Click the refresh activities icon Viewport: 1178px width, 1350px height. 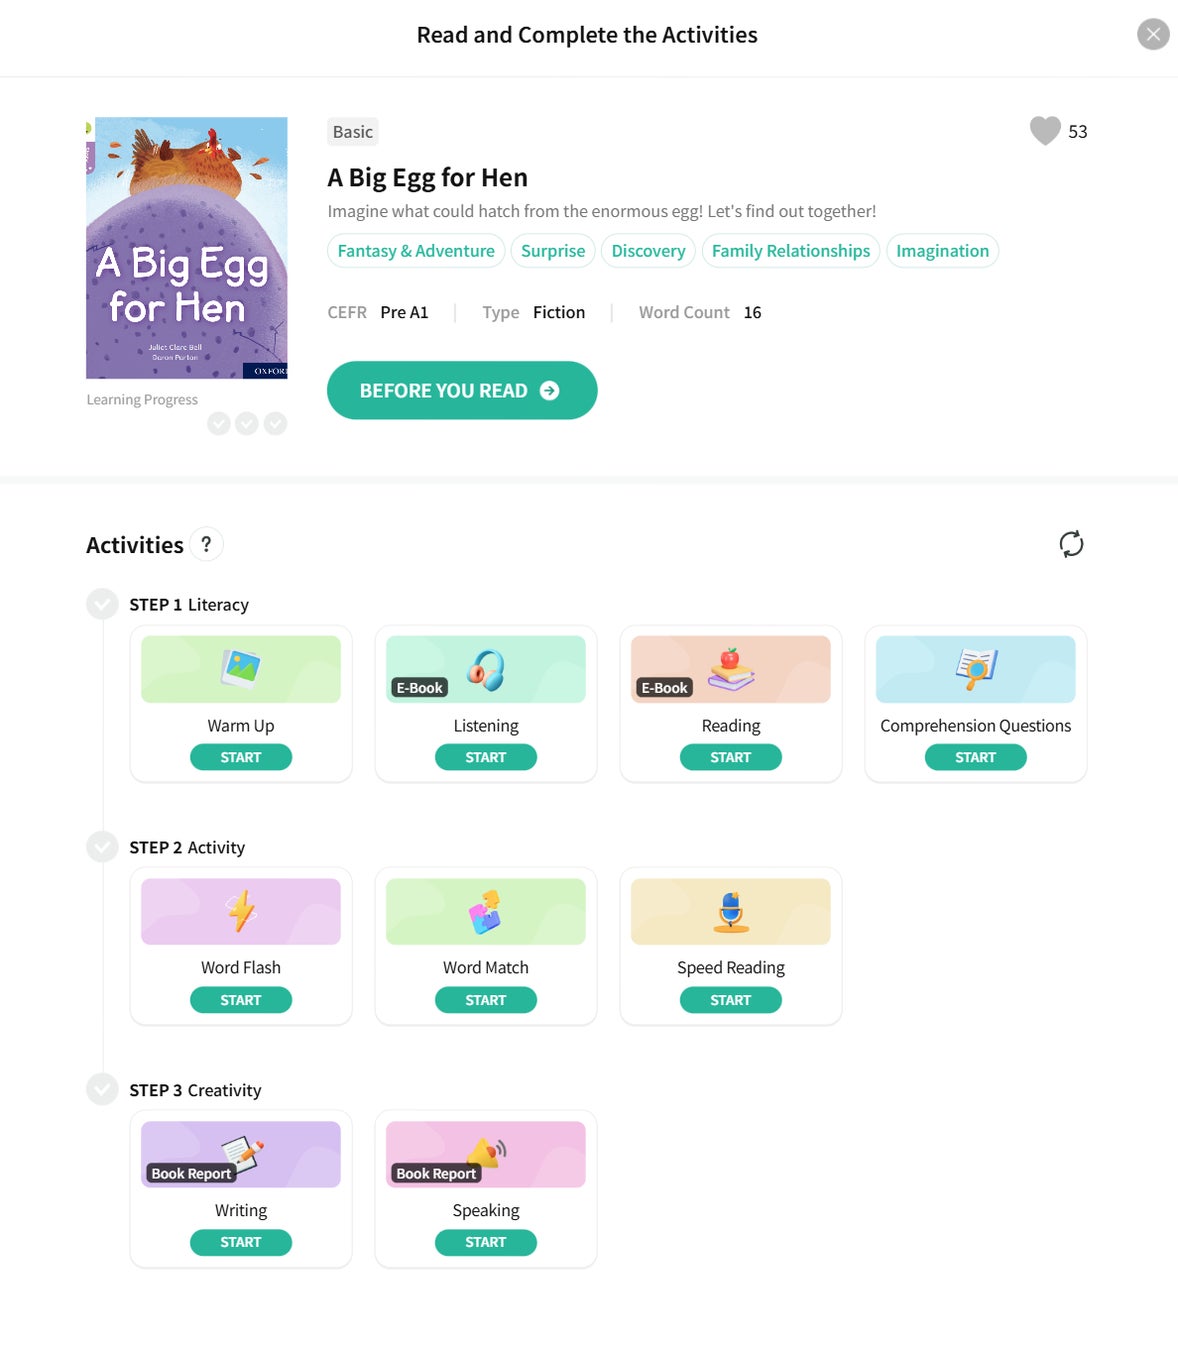pos(1071,544)
